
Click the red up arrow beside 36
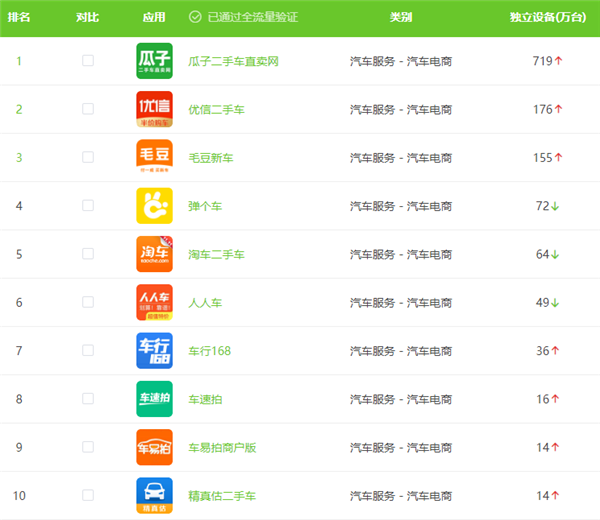(555, 350)
